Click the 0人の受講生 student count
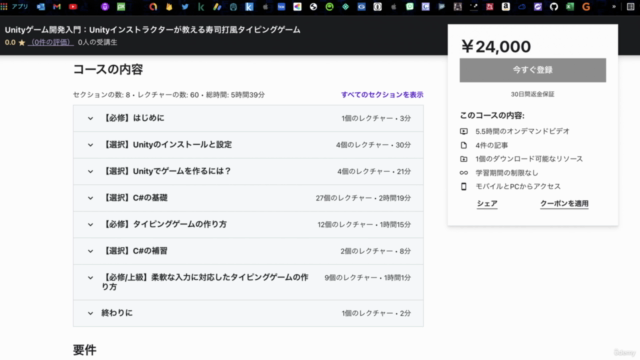Image resolution: width=640 pixels, height=360 pixels. click(97, 42)
